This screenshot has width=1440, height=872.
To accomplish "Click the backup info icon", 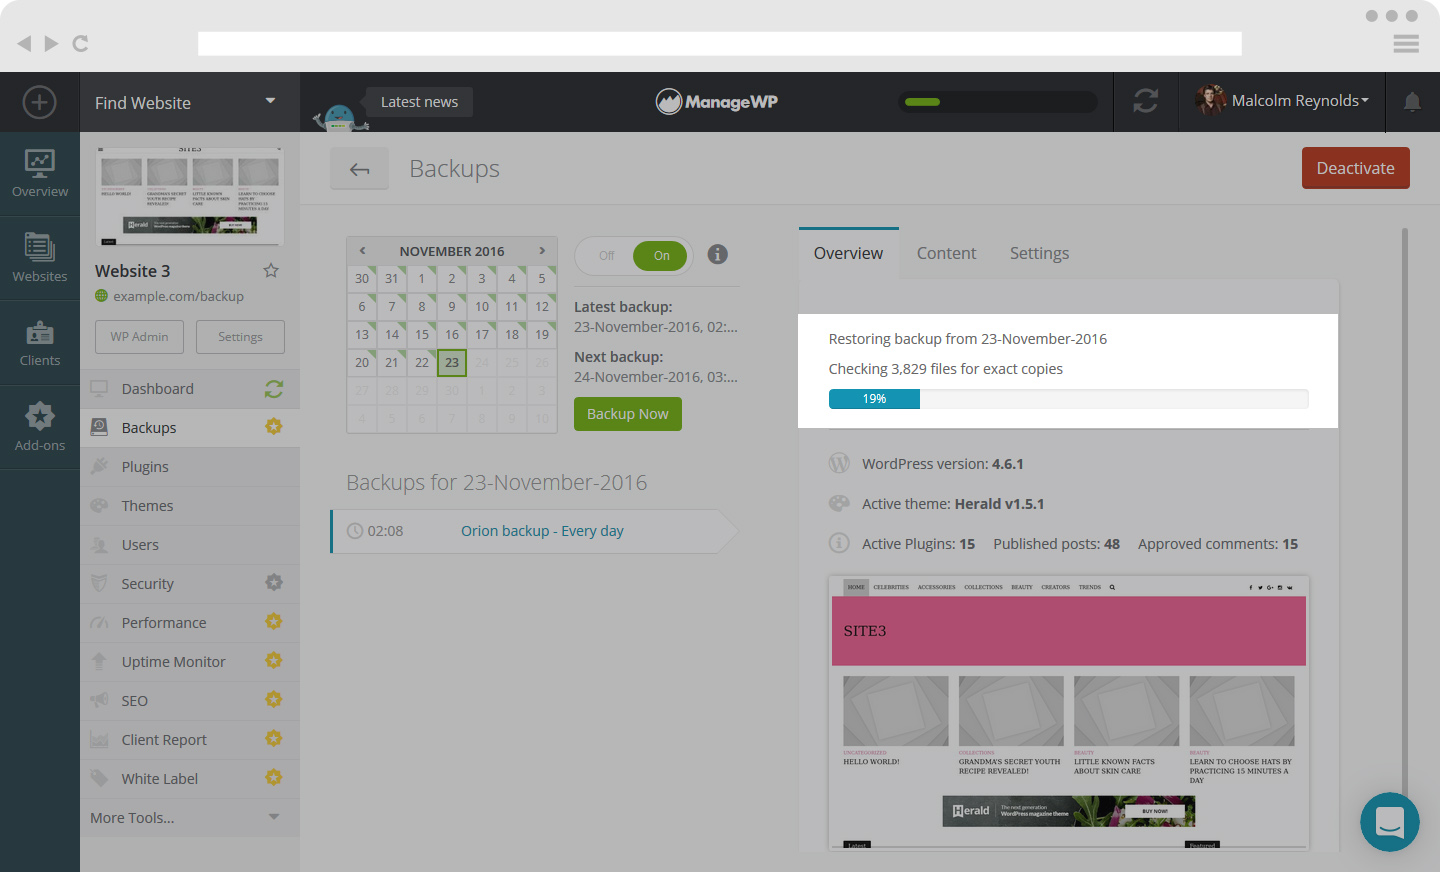I will pyautogui.click(x=717, y=254).
